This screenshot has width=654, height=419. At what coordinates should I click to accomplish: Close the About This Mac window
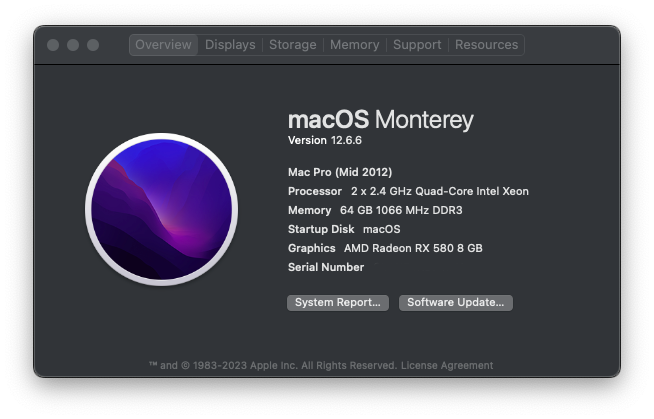[53, 45]
